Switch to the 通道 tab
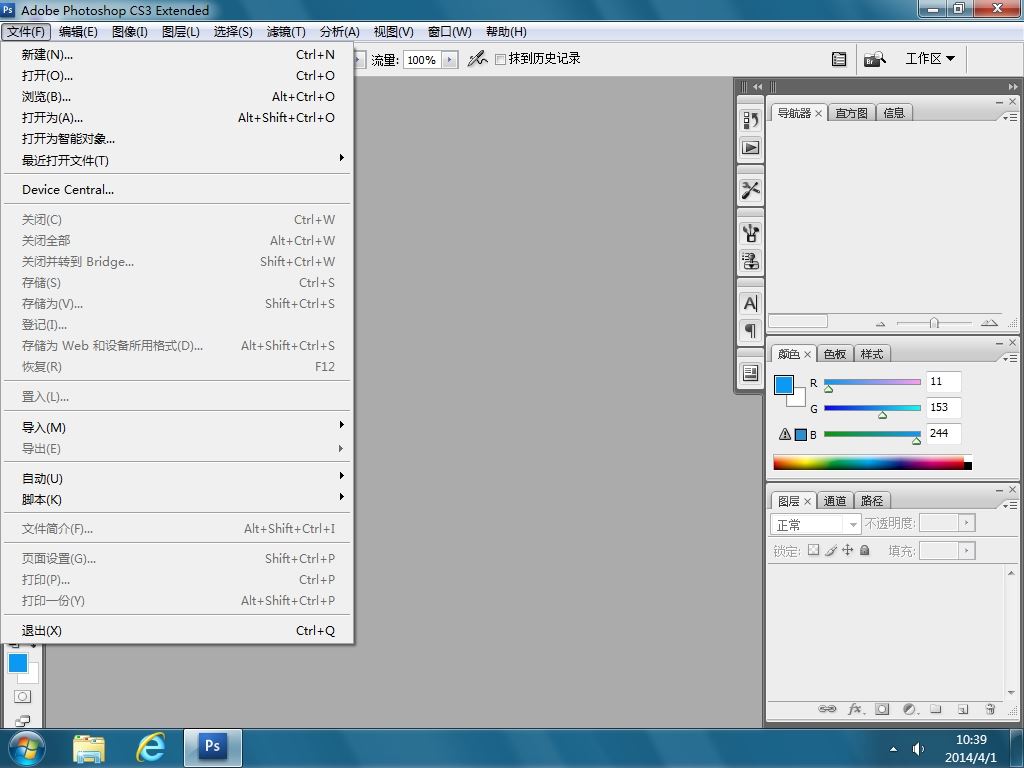The image size is (1024, 768). 834,501
